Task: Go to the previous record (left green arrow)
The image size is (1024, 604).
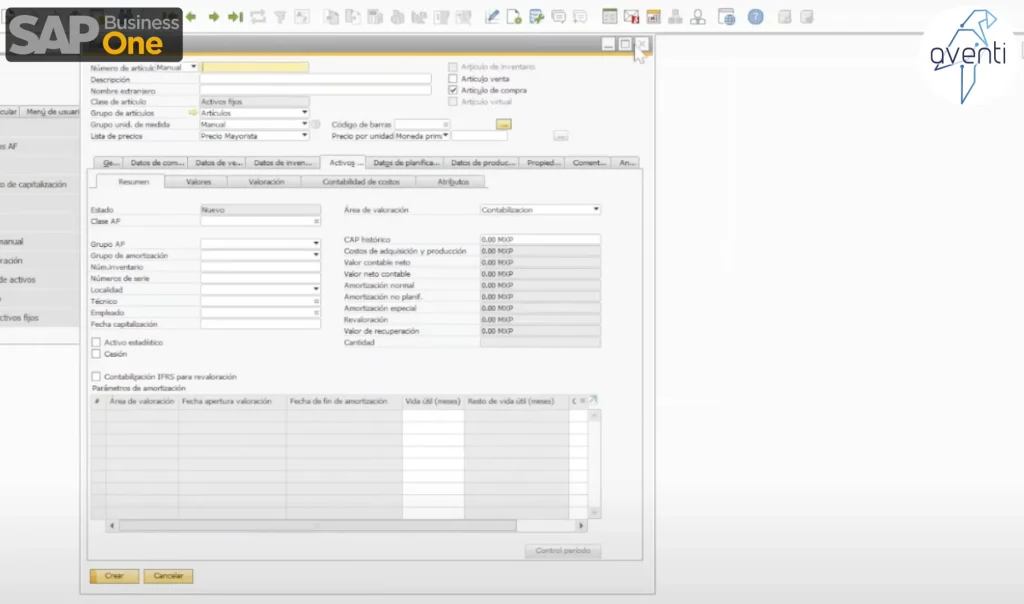Action: pyautogui.click(x=191, y=16)
